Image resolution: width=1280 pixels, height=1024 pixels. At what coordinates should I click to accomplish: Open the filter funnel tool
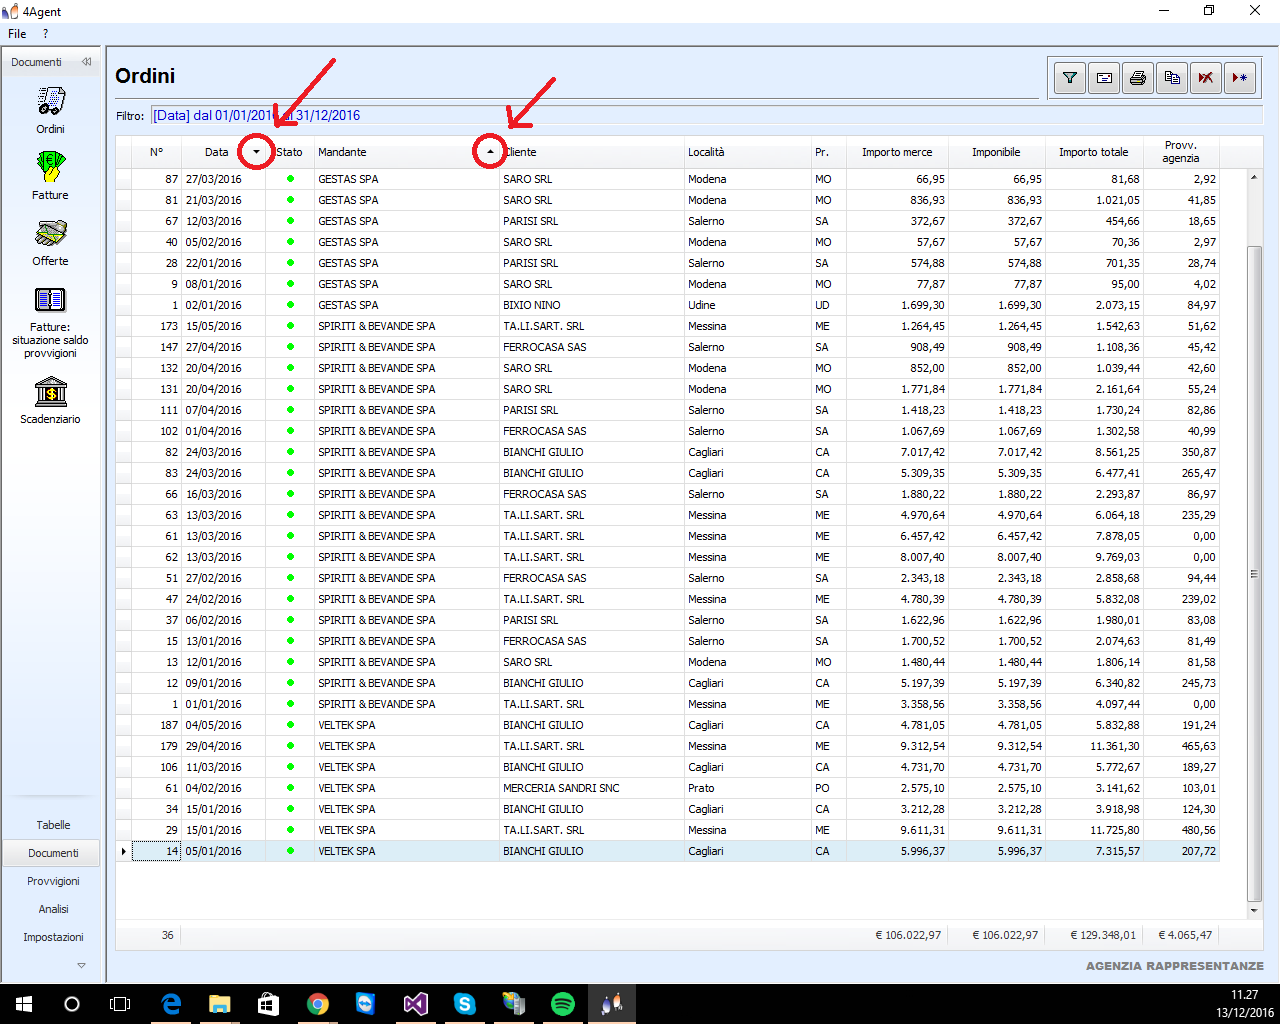[x=1070, y=78]
